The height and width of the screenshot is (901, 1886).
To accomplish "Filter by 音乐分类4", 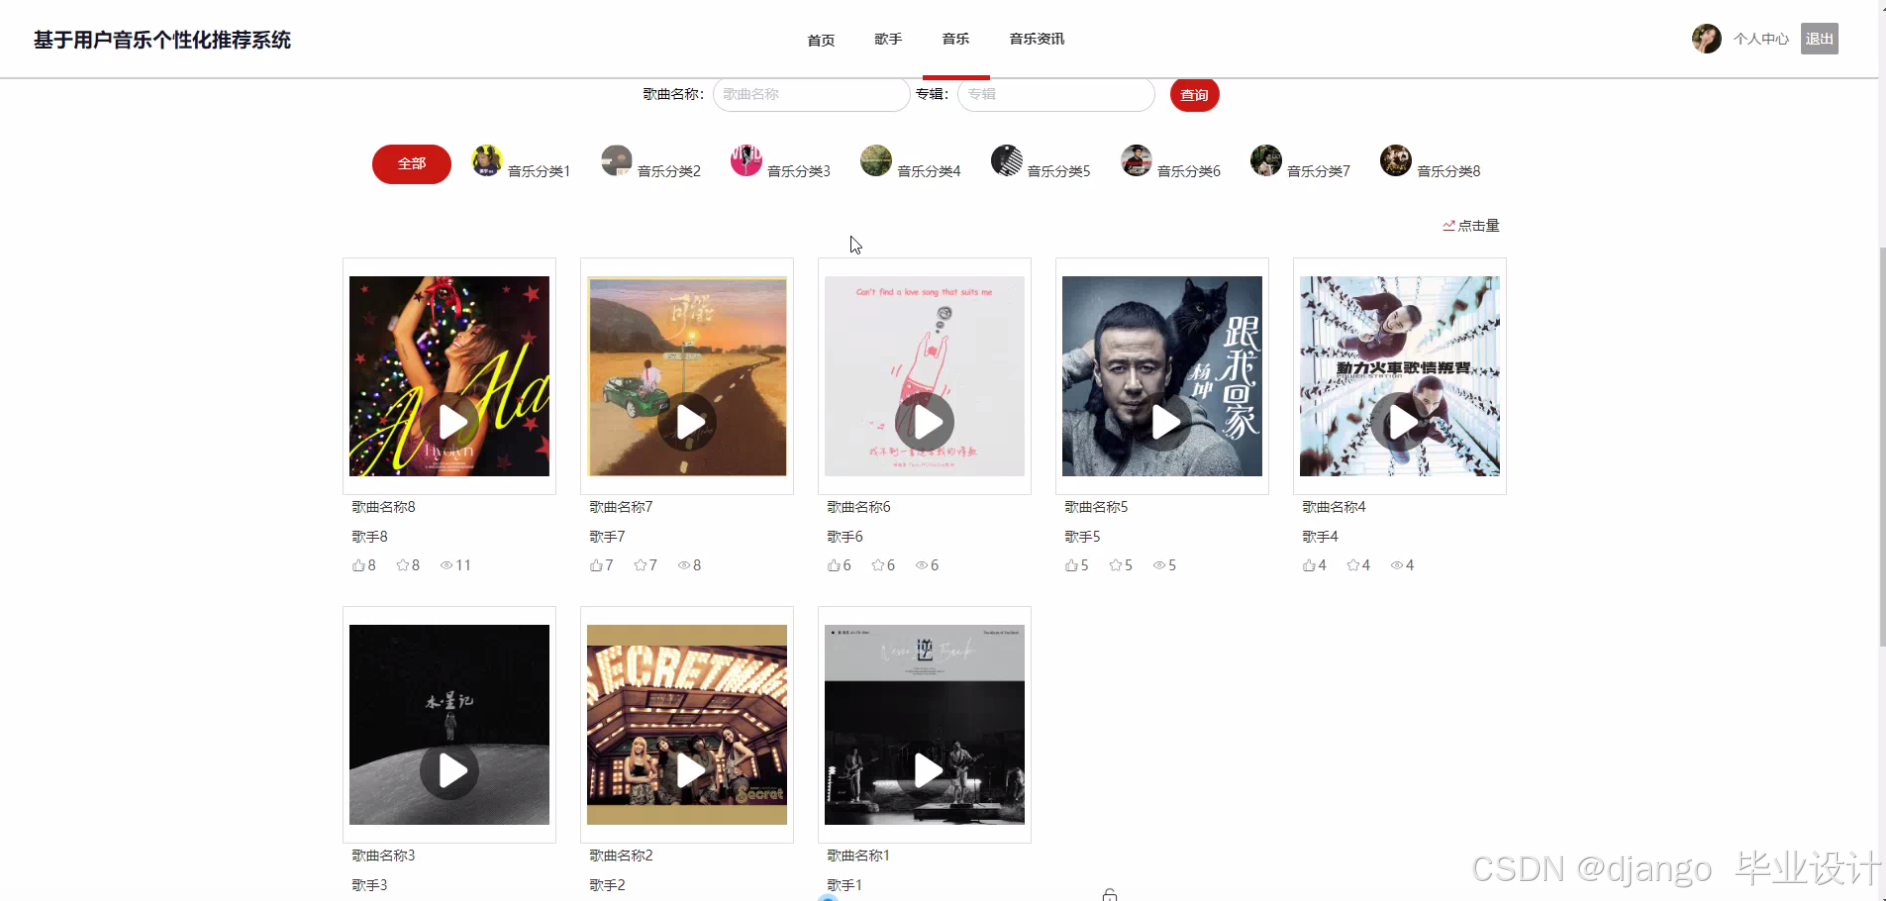I will pyautogui.click(x=911, y=162).
